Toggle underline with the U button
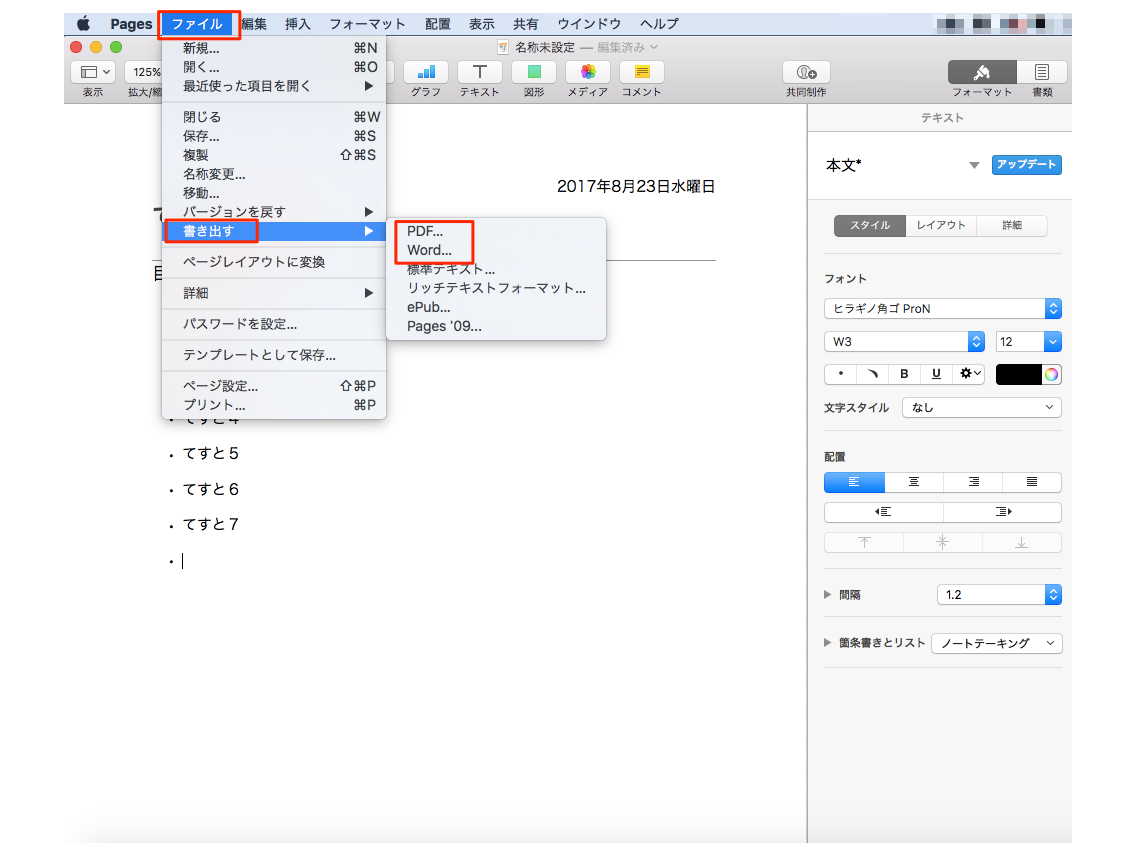Viewport: 1136px width, 852px height. [936, 374]
